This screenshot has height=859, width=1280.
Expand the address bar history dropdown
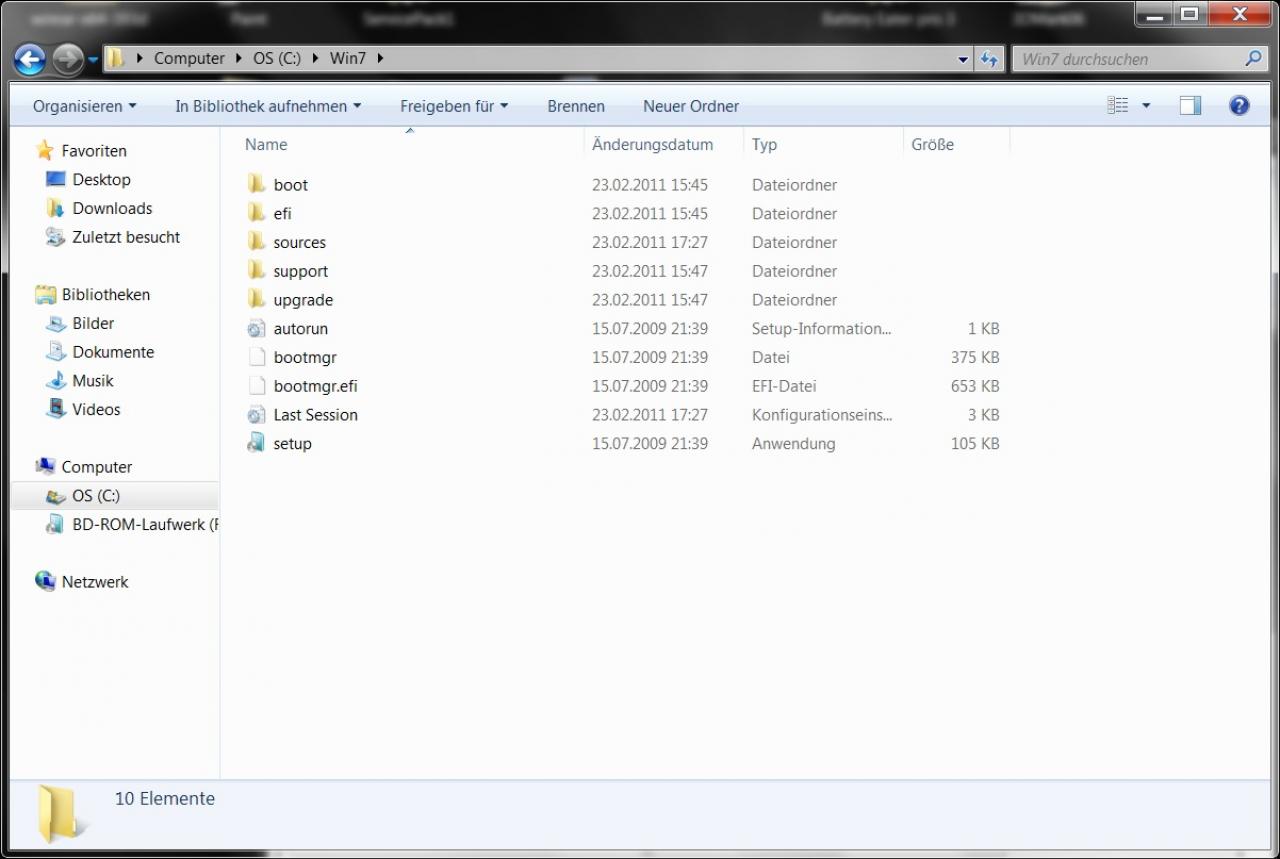coord(963,59)
